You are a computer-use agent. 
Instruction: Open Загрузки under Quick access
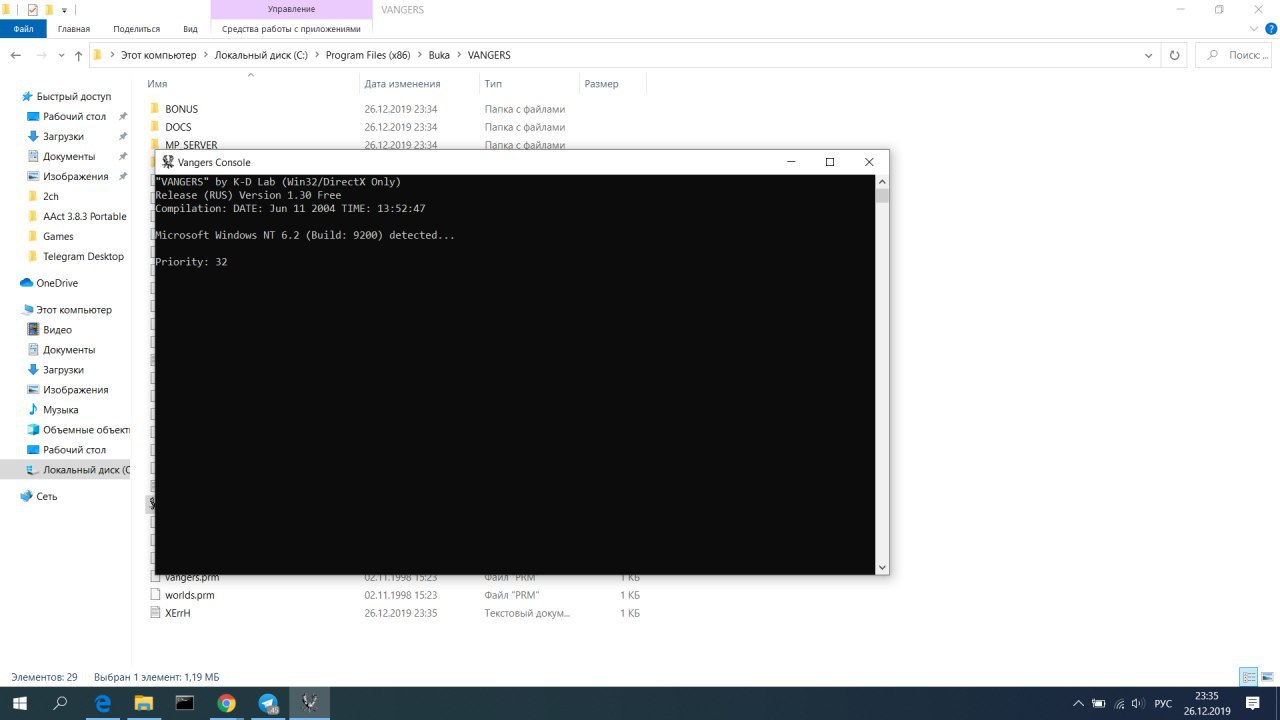[x=63, y=136]
